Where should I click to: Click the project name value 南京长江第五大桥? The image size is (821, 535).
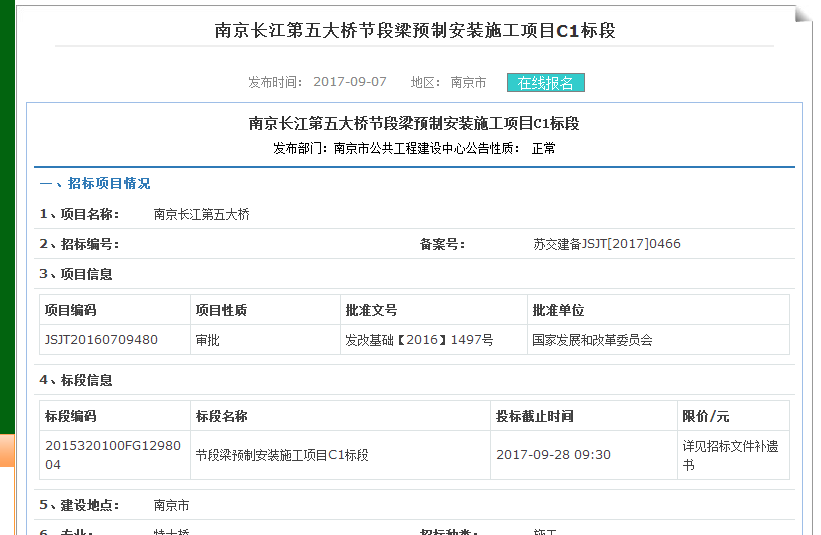[201, 214]
